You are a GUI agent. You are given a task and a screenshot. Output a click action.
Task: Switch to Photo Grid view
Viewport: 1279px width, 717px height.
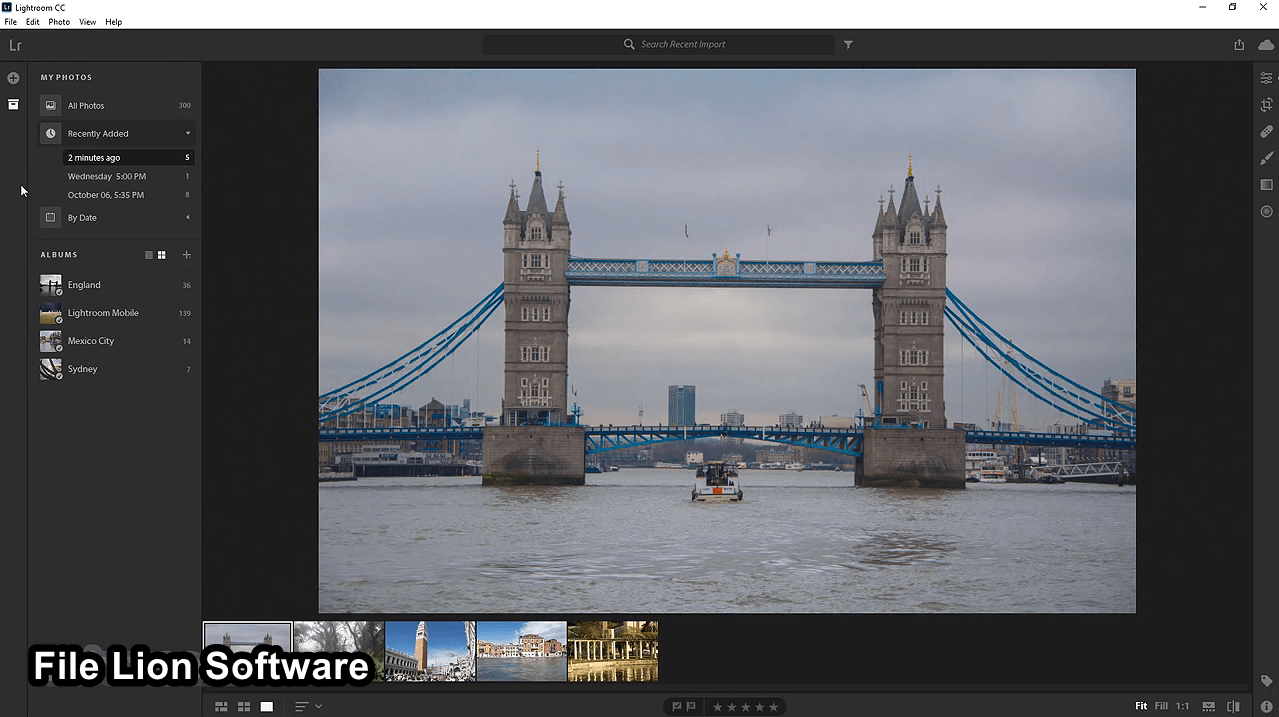point(221,706)
